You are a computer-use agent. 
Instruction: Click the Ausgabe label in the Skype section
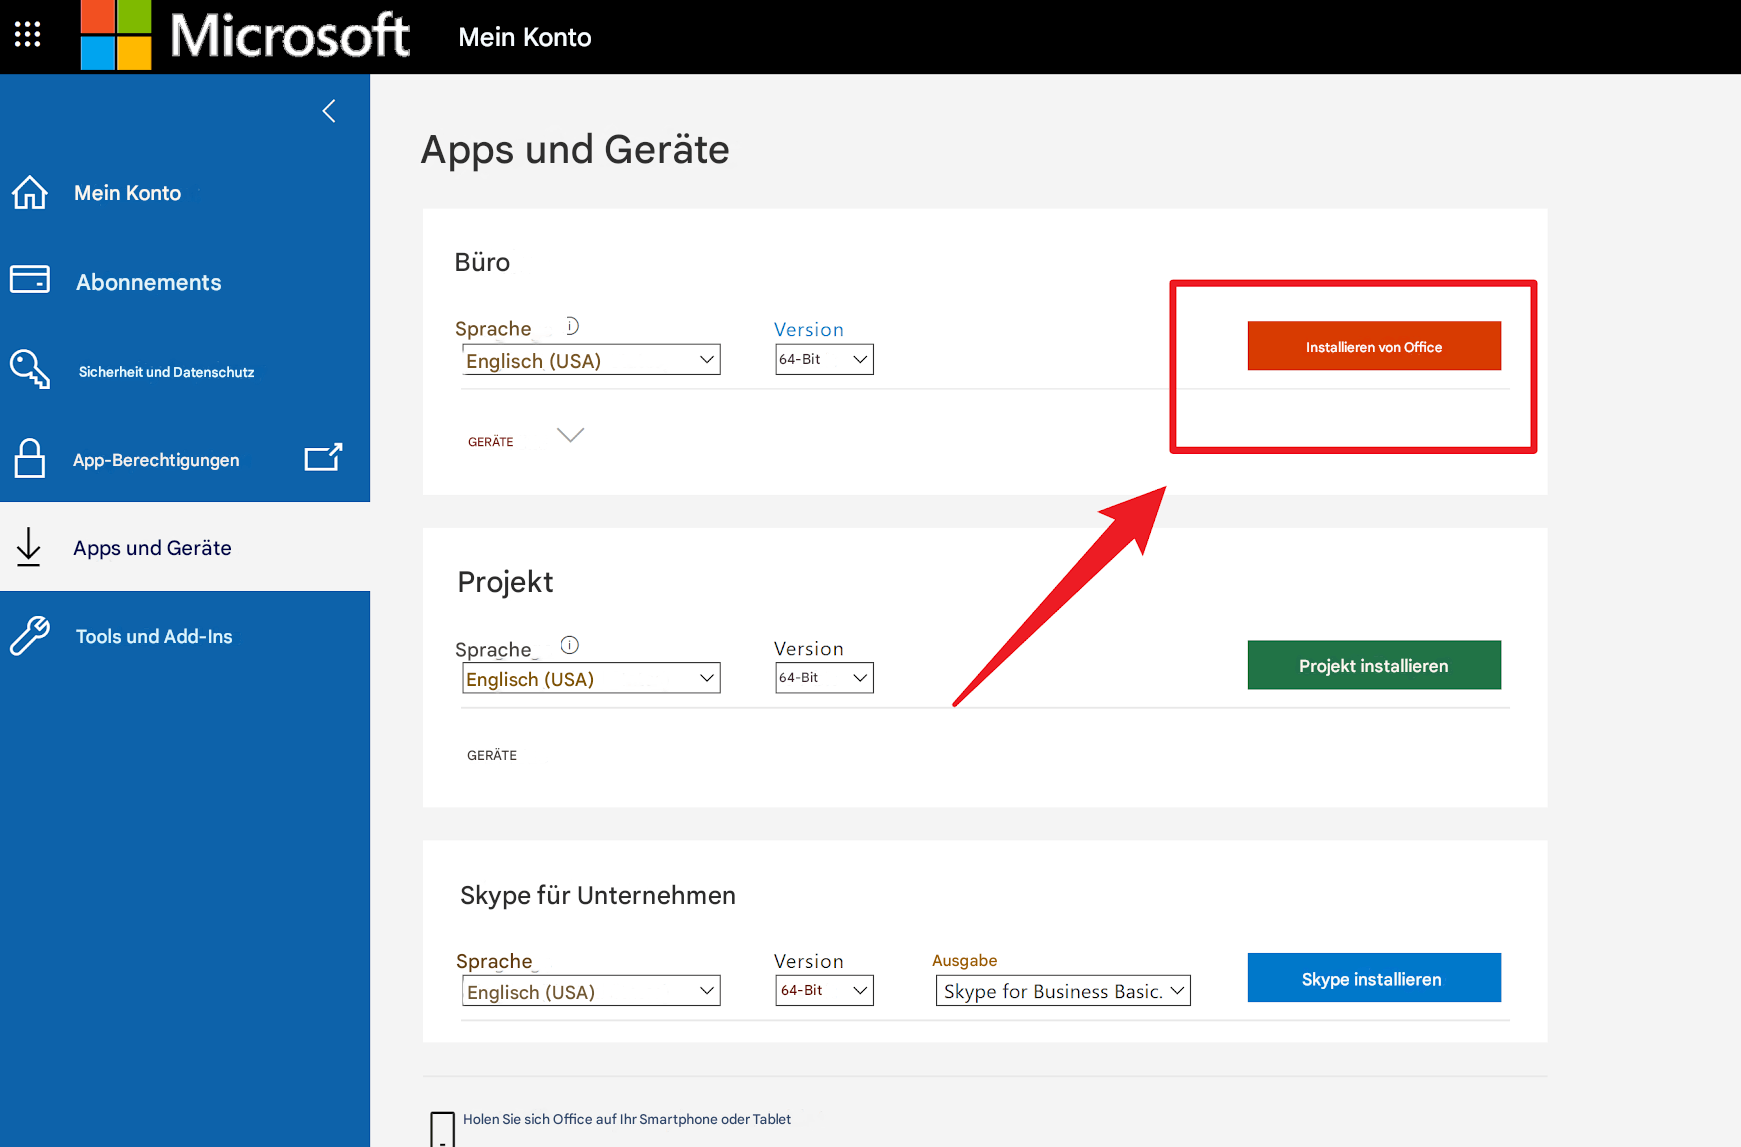coord(965,960)
